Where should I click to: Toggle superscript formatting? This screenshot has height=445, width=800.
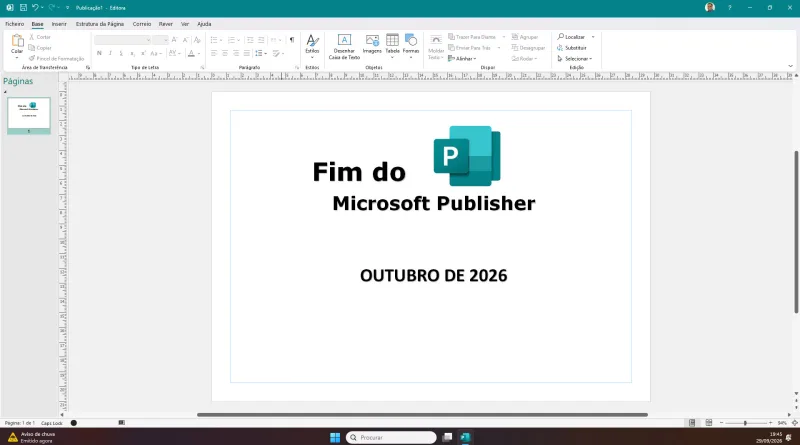coord(143,53)
